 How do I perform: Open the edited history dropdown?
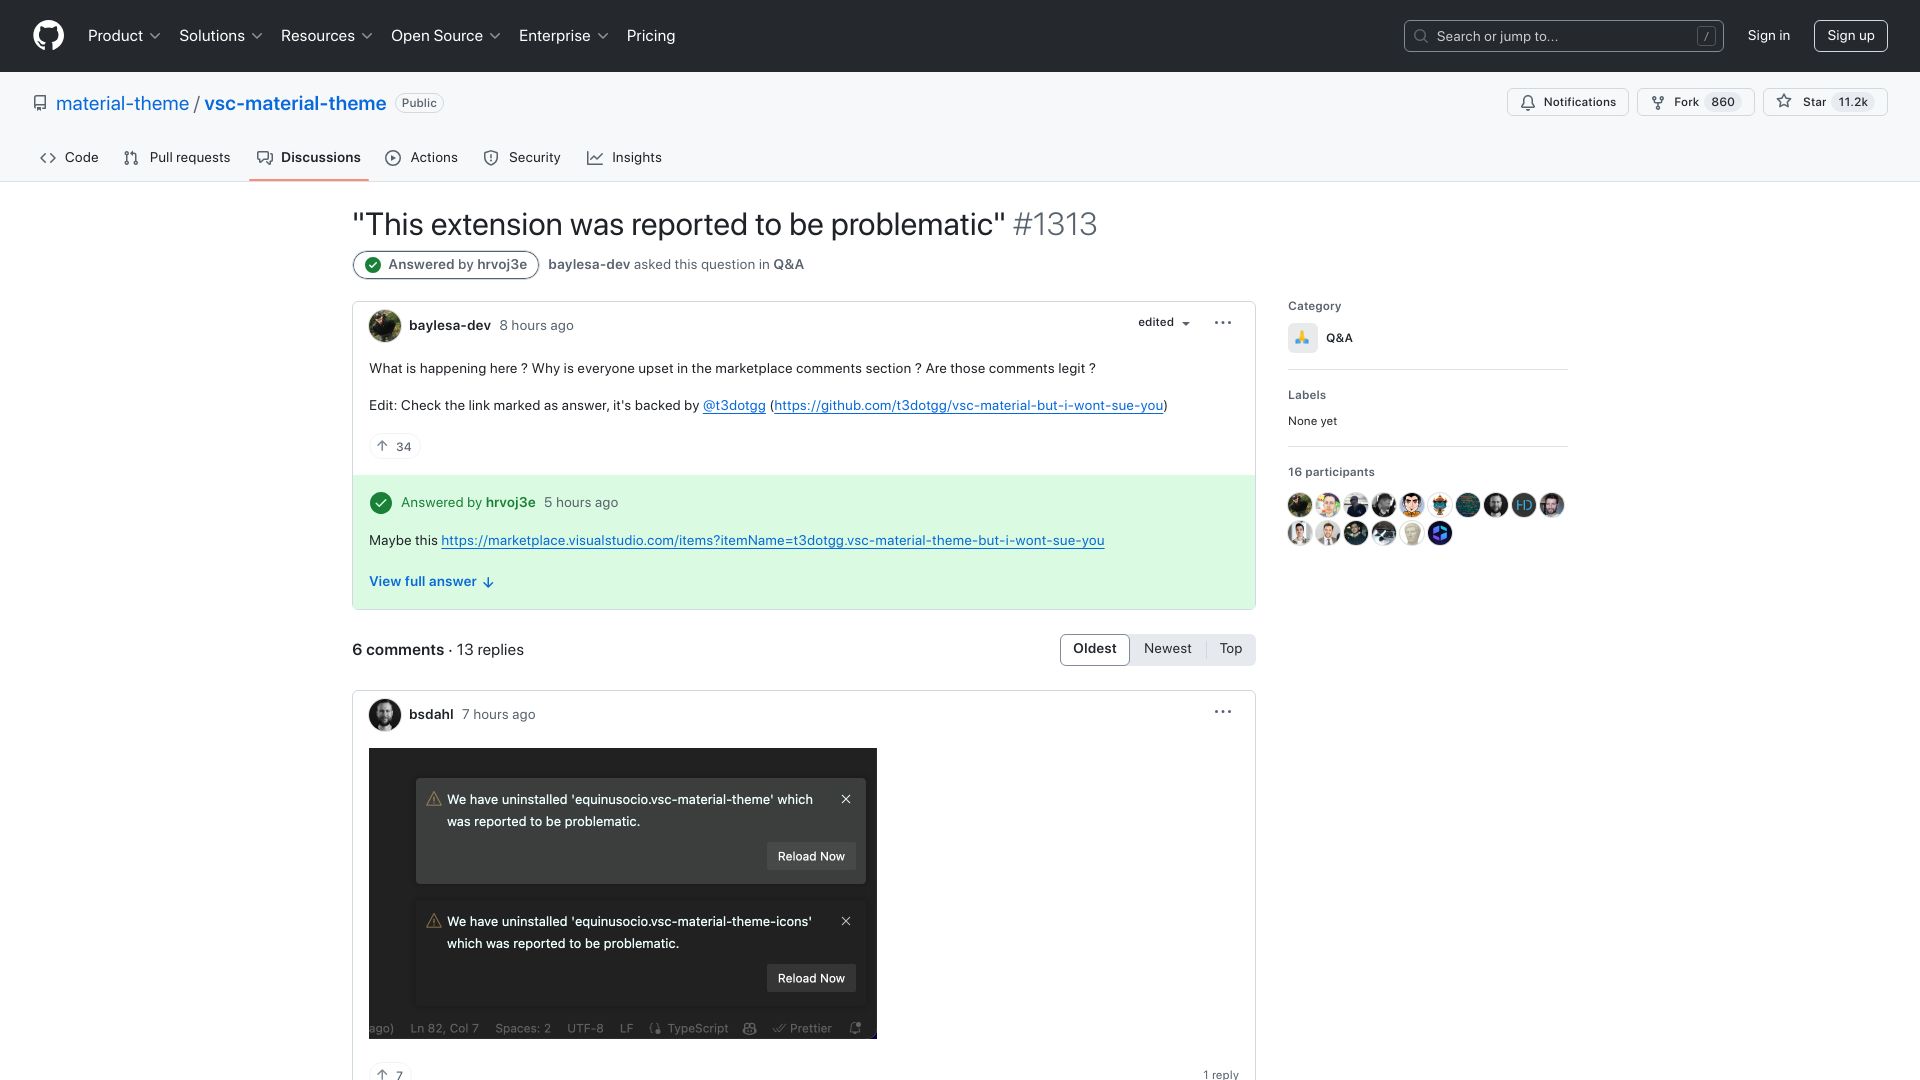tap(1164, 323)
